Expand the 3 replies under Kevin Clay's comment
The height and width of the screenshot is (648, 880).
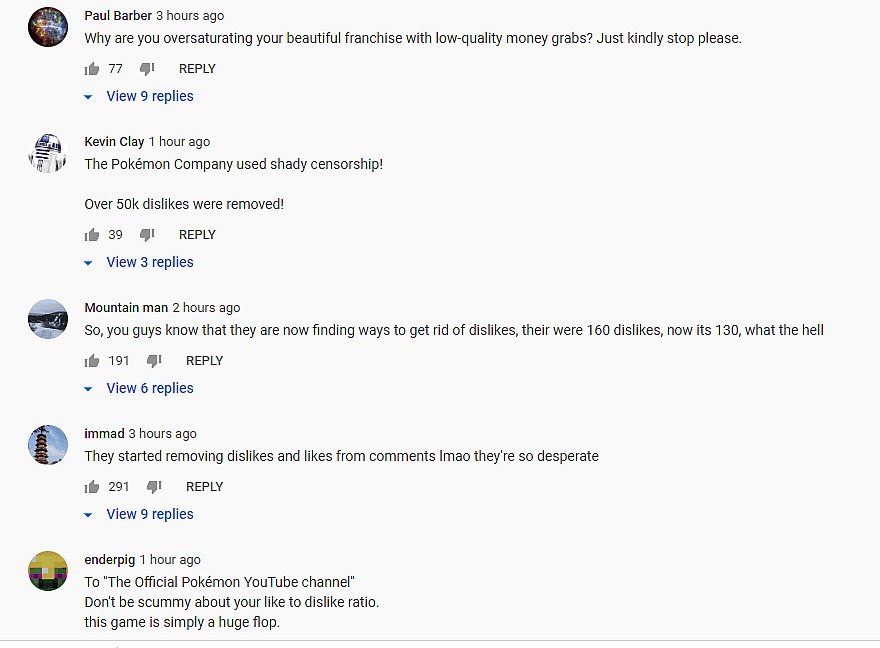point(149,262)
